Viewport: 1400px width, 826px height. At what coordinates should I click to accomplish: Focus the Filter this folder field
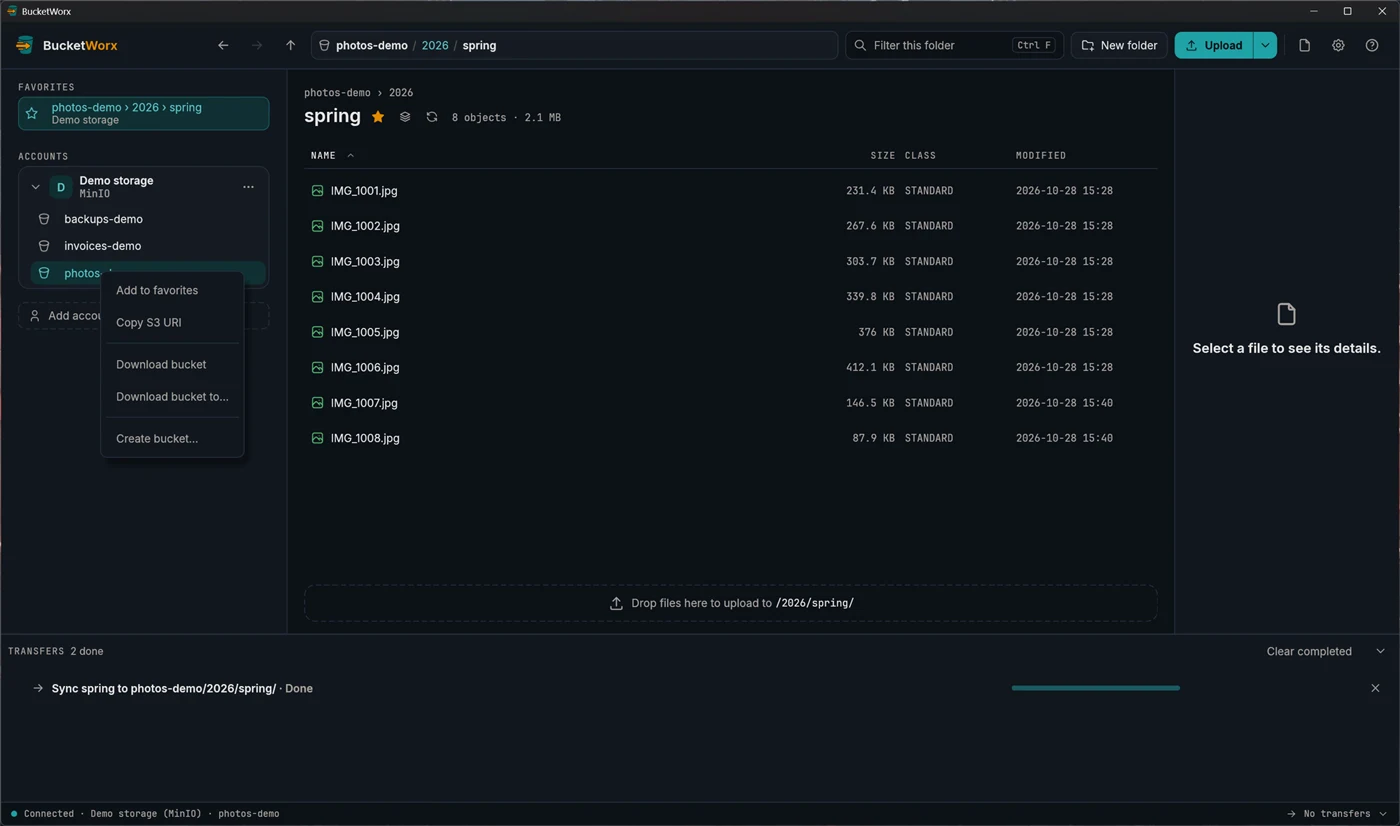pos(954,45)
